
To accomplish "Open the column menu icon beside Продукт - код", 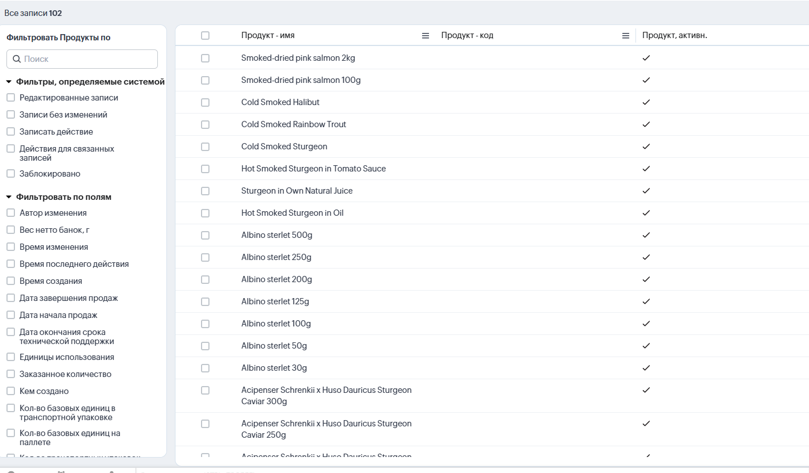I will pyautogui.click(x=626, y=36).
